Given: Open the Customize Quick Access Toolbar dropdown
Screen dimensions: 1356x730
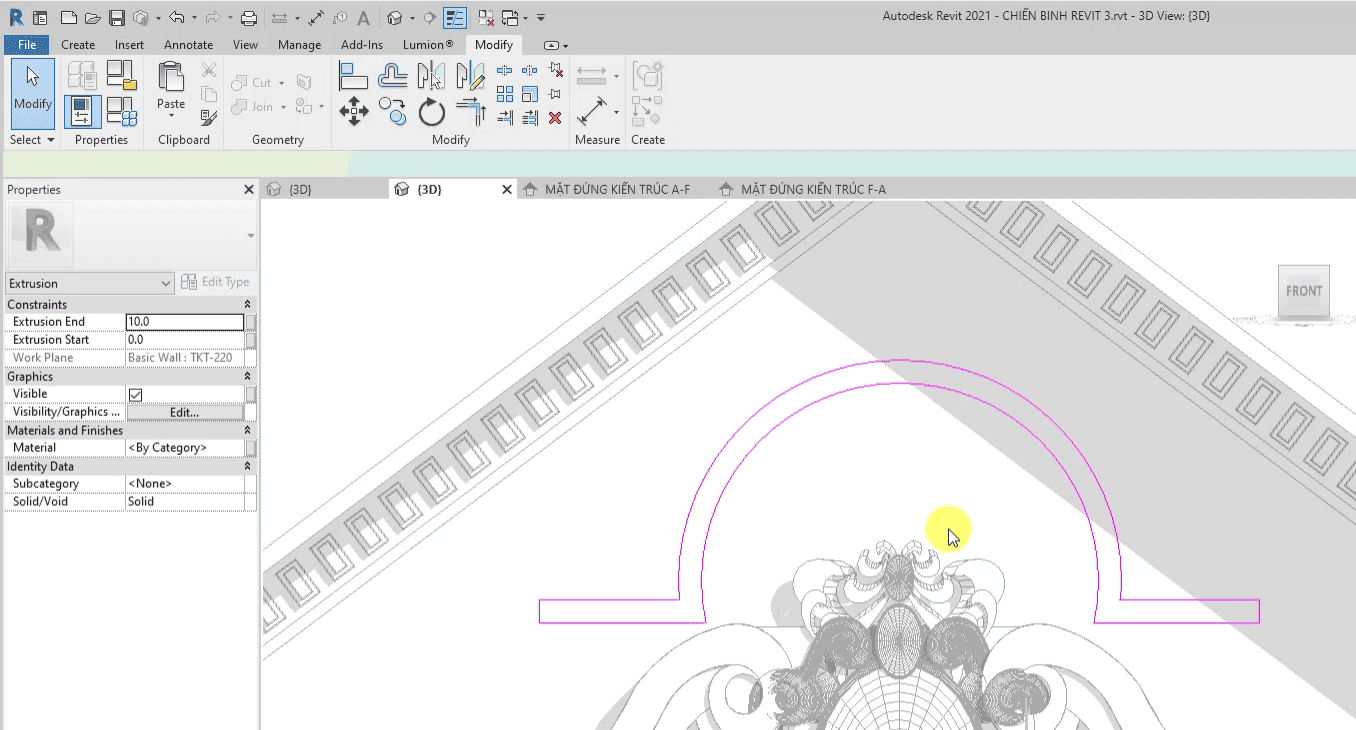Looking at the screenshot, I should point(541,18).
